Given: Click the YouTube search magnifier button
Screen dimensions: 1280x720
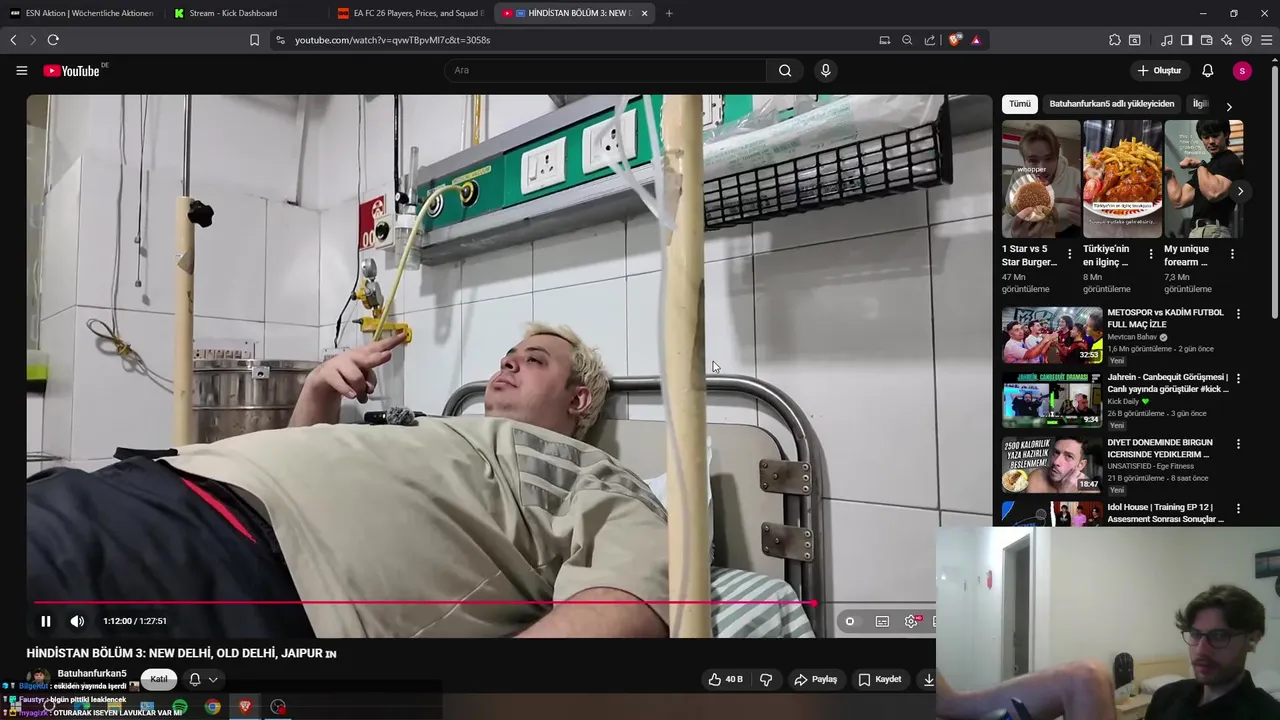Looking at the screenshot, I should point(785,70).
